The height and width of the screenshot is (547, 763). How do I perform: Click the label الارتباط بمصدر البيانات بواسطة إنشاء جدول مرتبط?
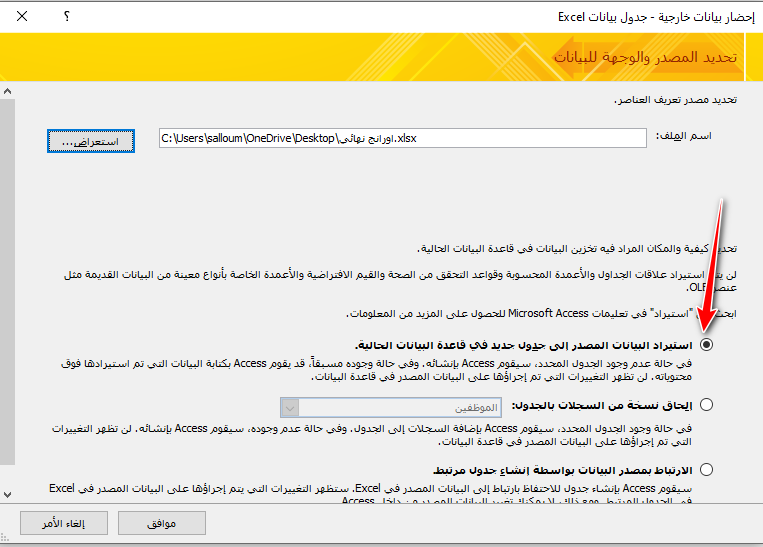(x=563, y=471)
